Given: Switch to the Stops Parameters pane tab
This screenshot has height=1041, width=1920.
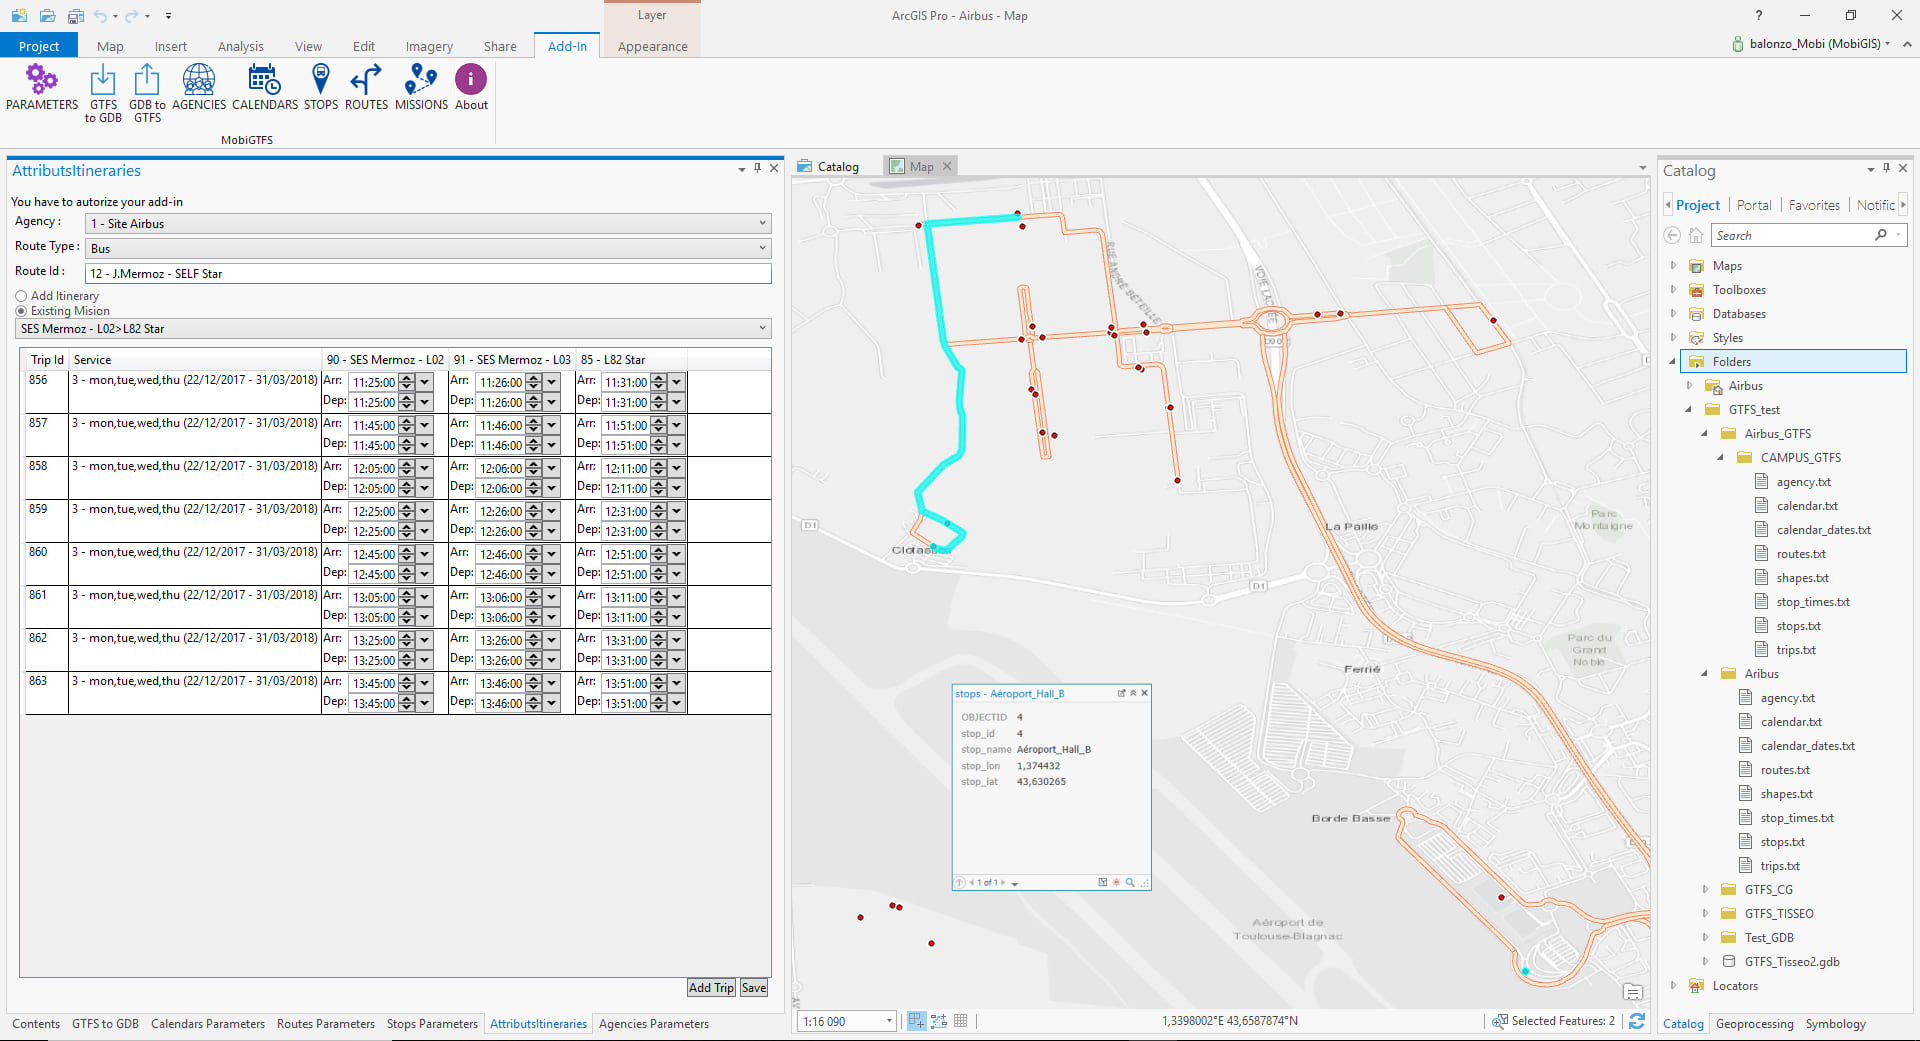Looking at the screenshot, I should pyautogui.click(x=432, y=1024).
